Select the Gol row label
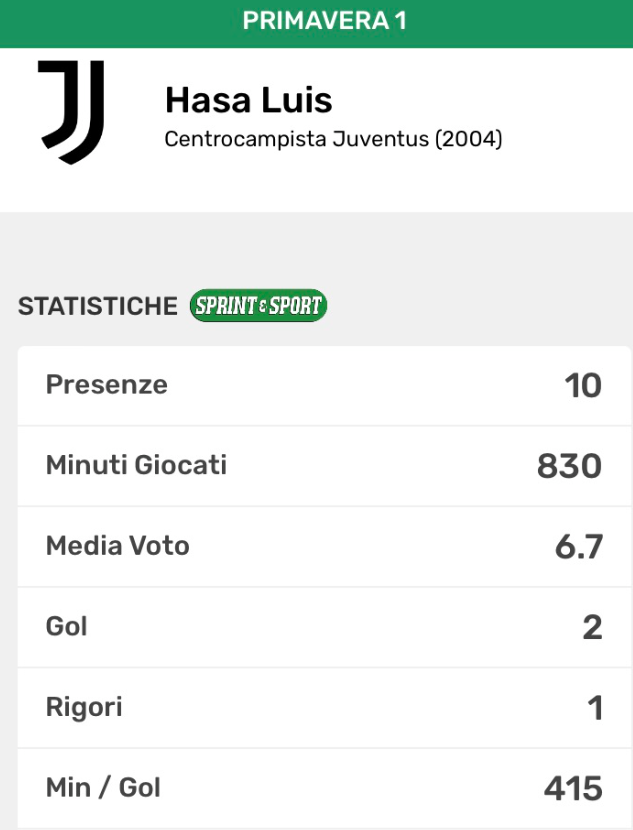 click(67, 626)
